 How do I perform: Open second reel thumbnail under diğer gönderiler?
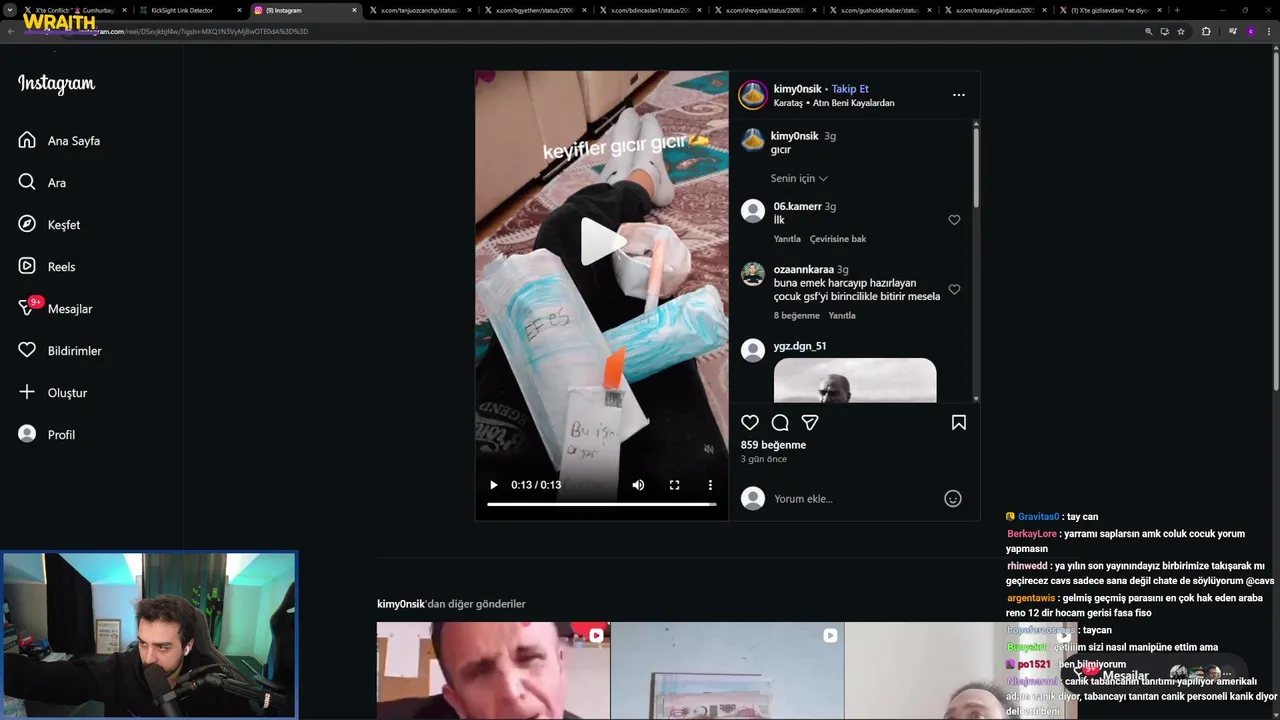point(727,670)
